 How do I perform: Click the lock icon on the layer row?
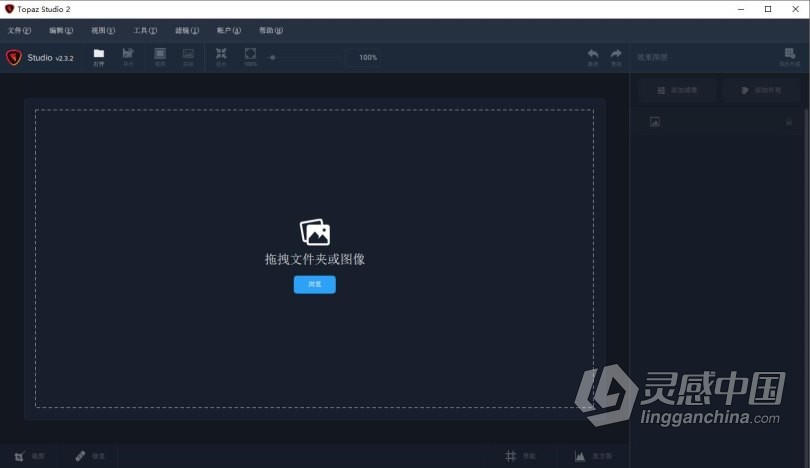click(789, 122)
